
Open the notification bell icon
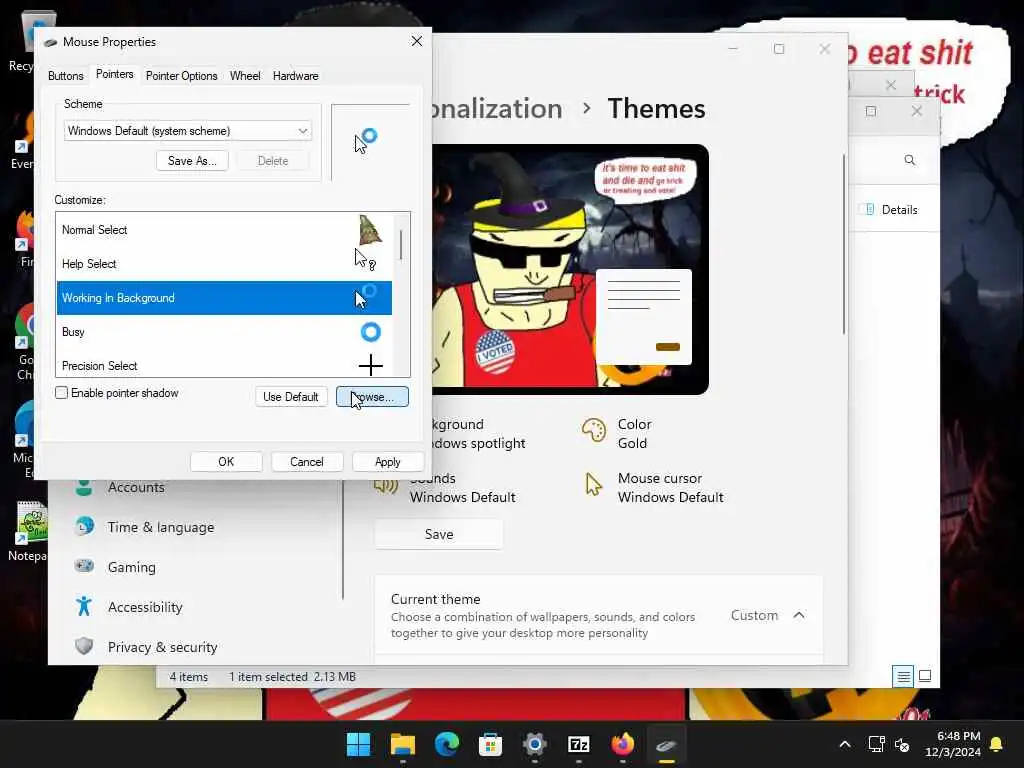click(996, 744)
